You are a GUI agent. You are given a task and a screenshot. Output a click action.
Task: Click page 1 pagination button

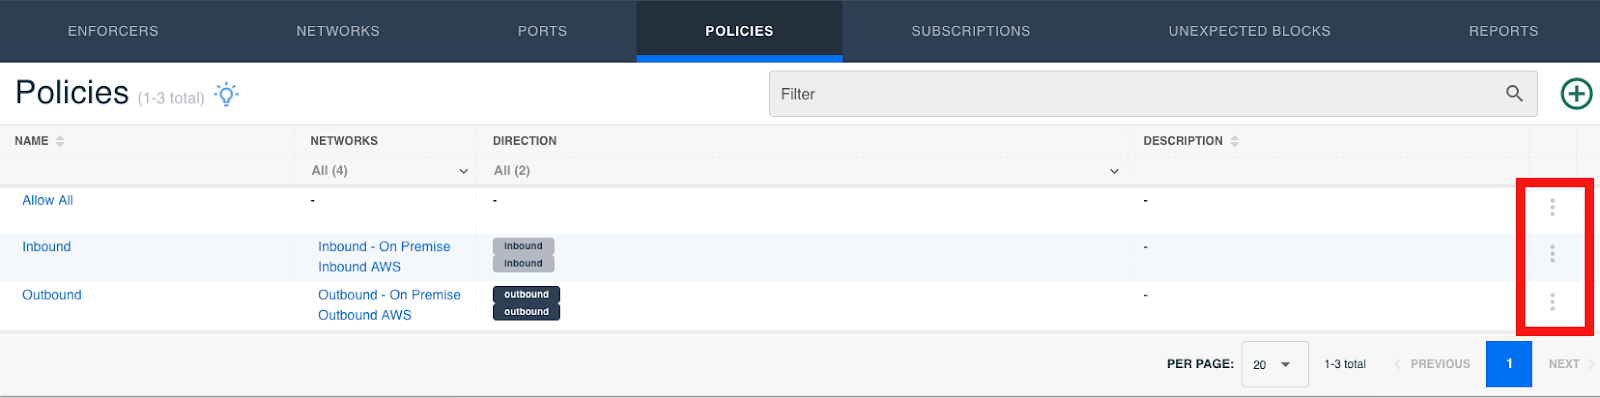(1509, 364)
